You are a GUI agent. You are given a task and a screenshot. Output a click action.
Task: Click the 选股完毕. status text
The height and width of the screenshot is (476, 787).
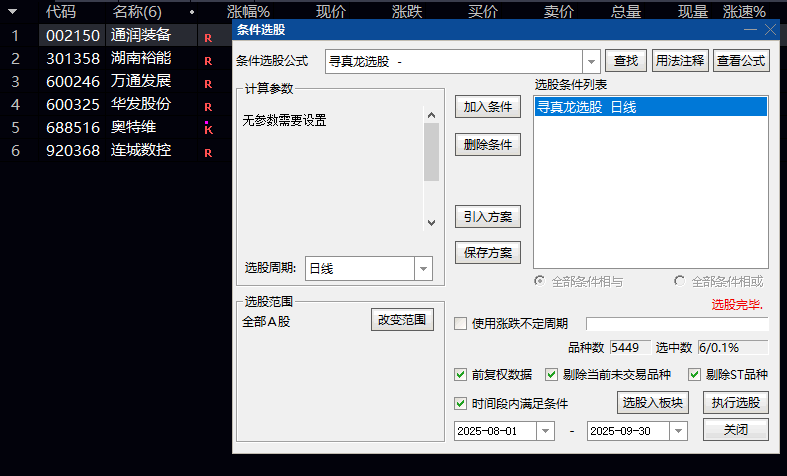pyautogui.click(x=737, y=305)
